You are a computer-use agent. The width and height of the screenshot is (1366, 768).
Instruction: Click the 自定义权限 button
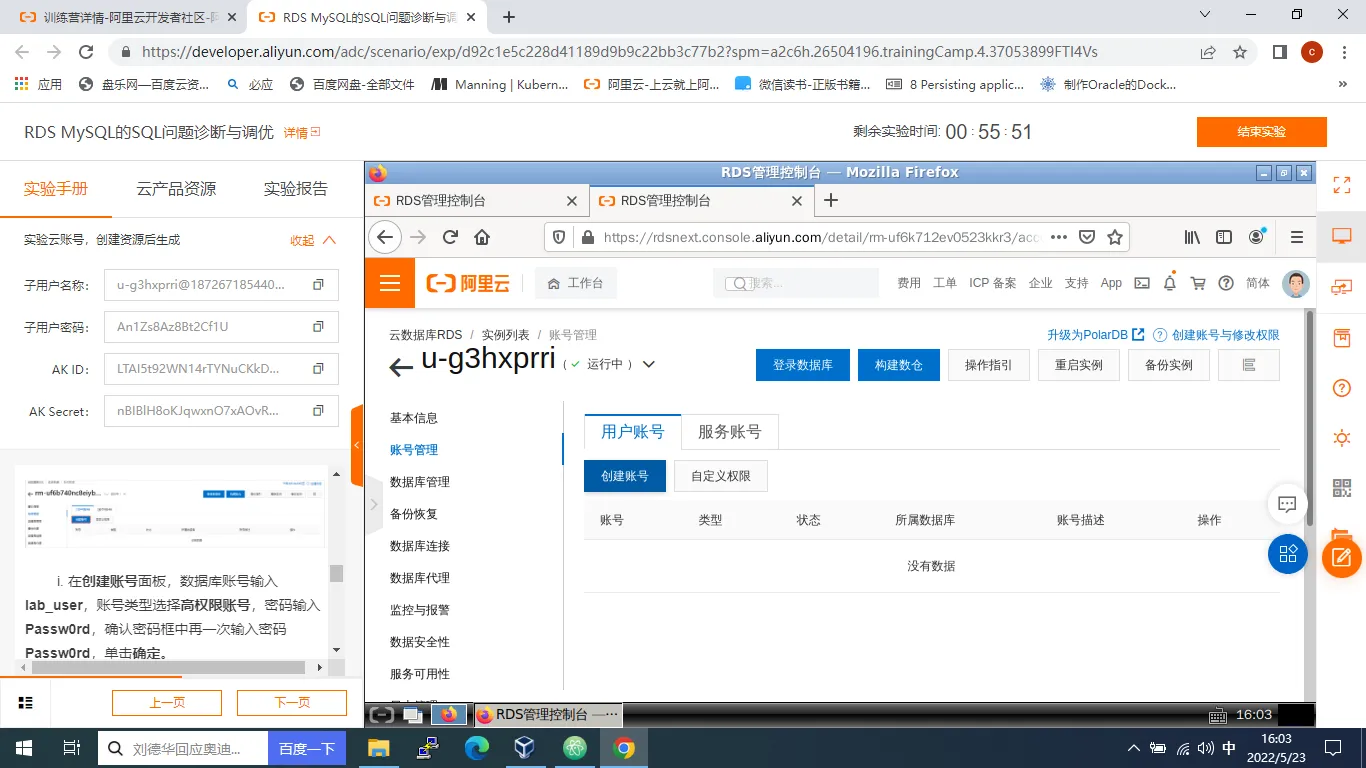click(x=721, y=476)
